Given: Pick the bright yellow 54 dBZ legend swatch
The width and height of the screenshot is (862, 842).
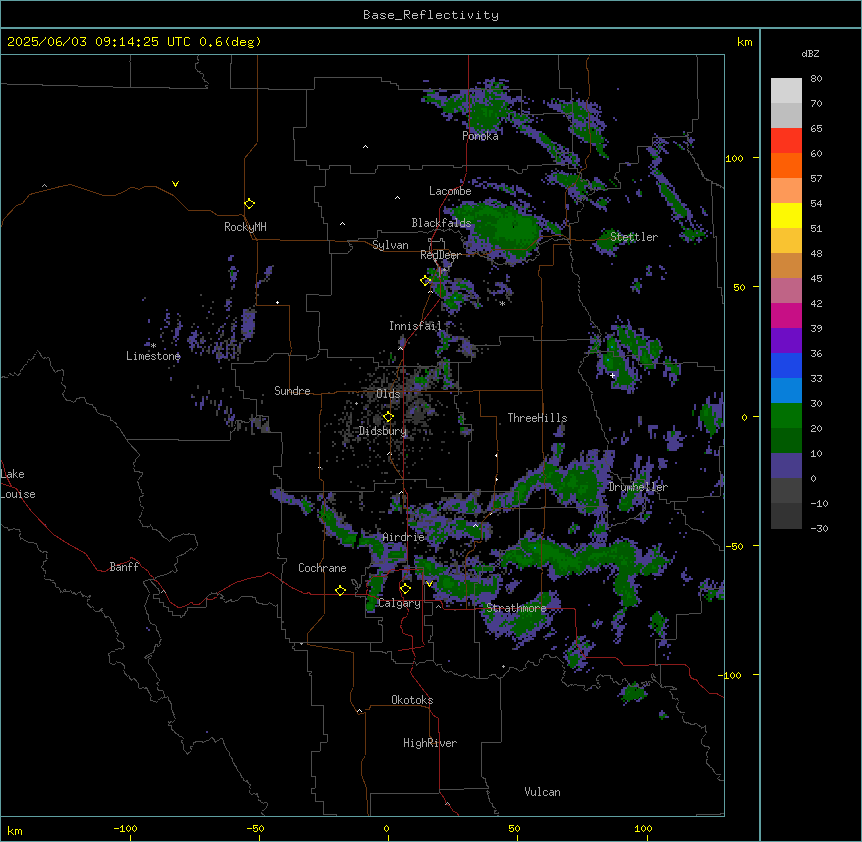Looking at the screenshot, I should click(786, 215).
